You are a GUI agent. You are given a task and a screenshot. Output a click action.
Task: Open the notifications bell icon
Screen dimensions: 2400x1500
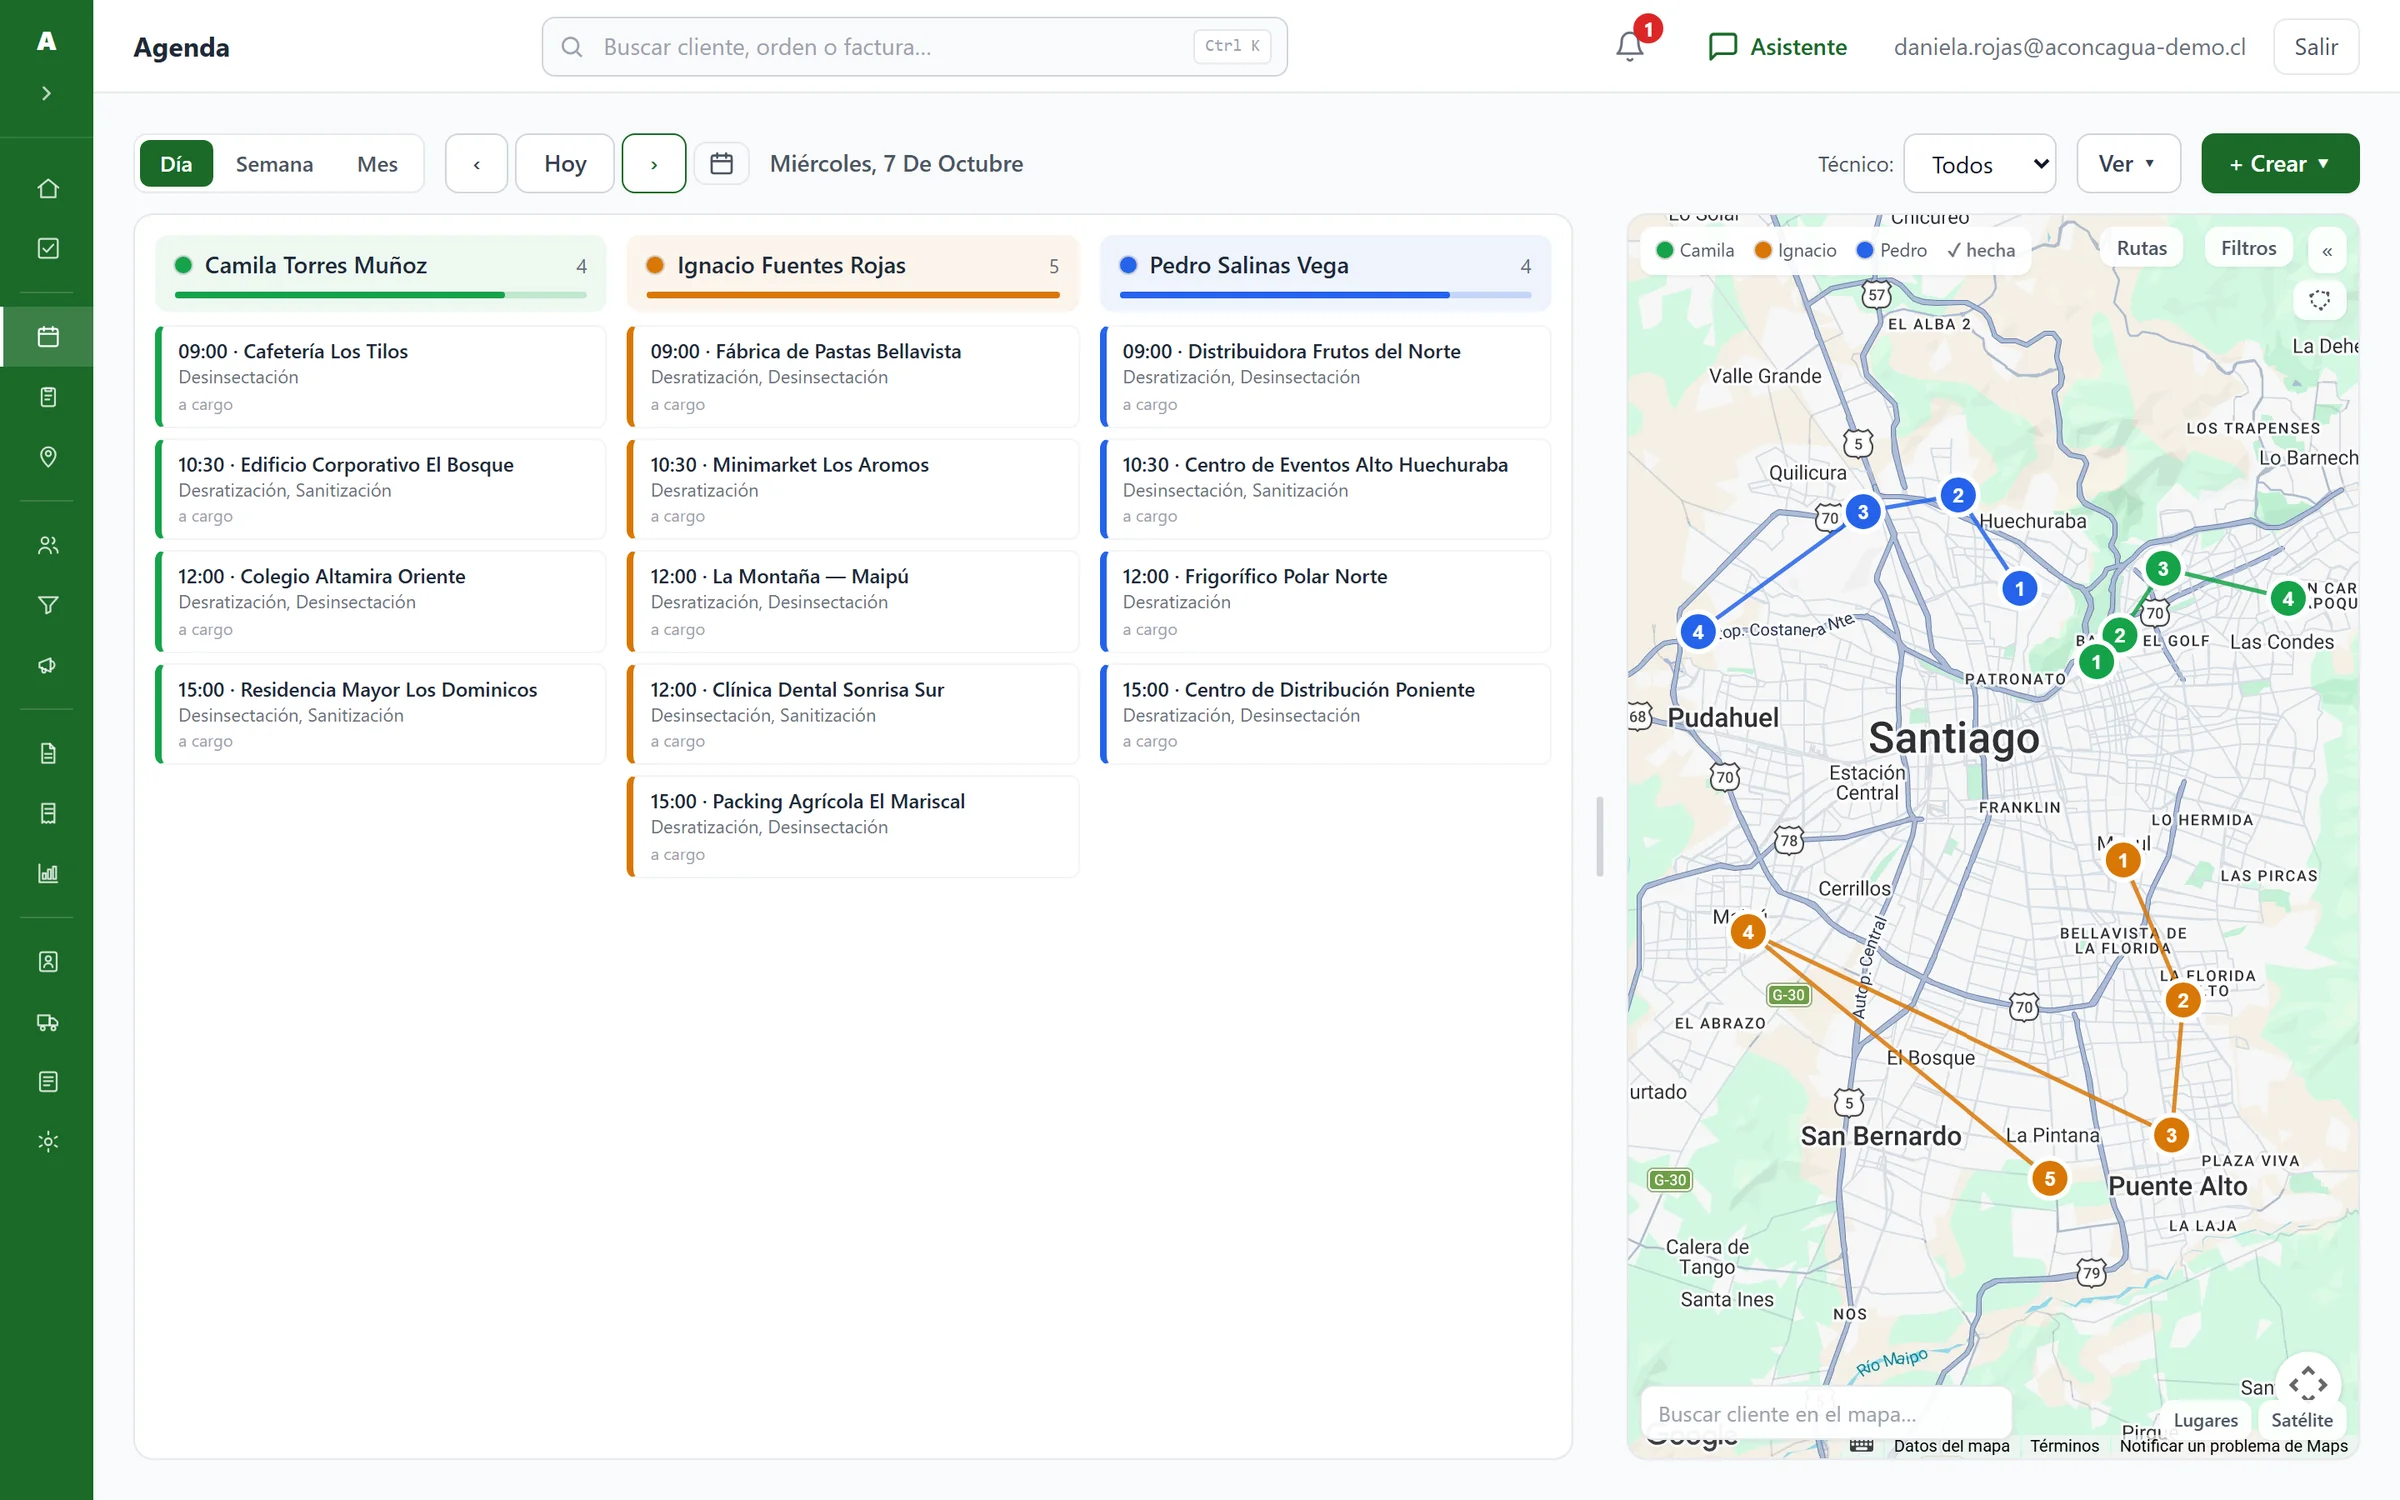(x=1630, y=47)
